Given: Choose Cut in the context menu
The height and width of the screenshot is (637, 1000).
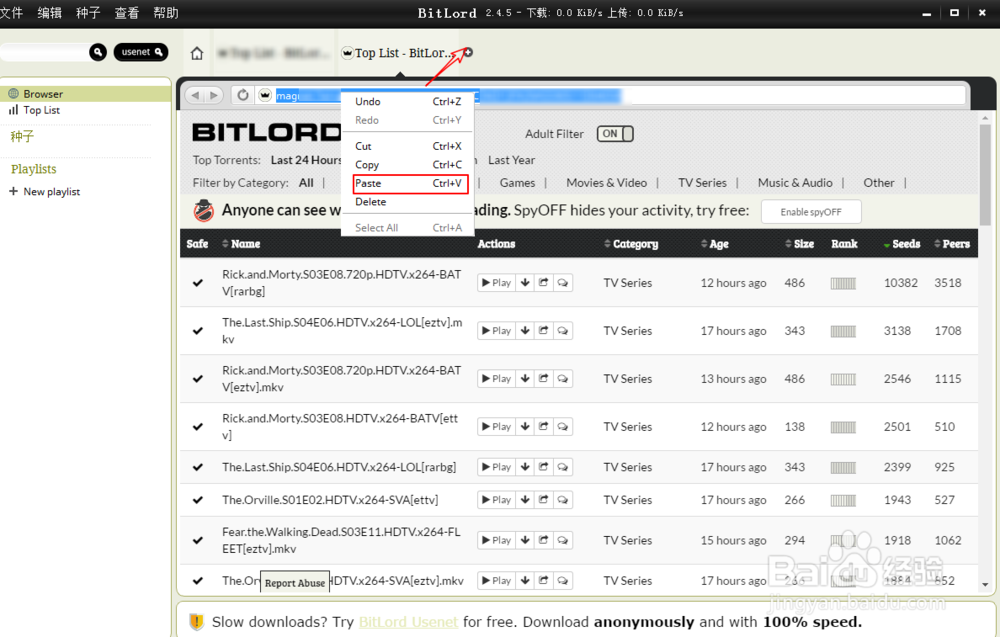Looking at the screenshot, I should (408, 146).
